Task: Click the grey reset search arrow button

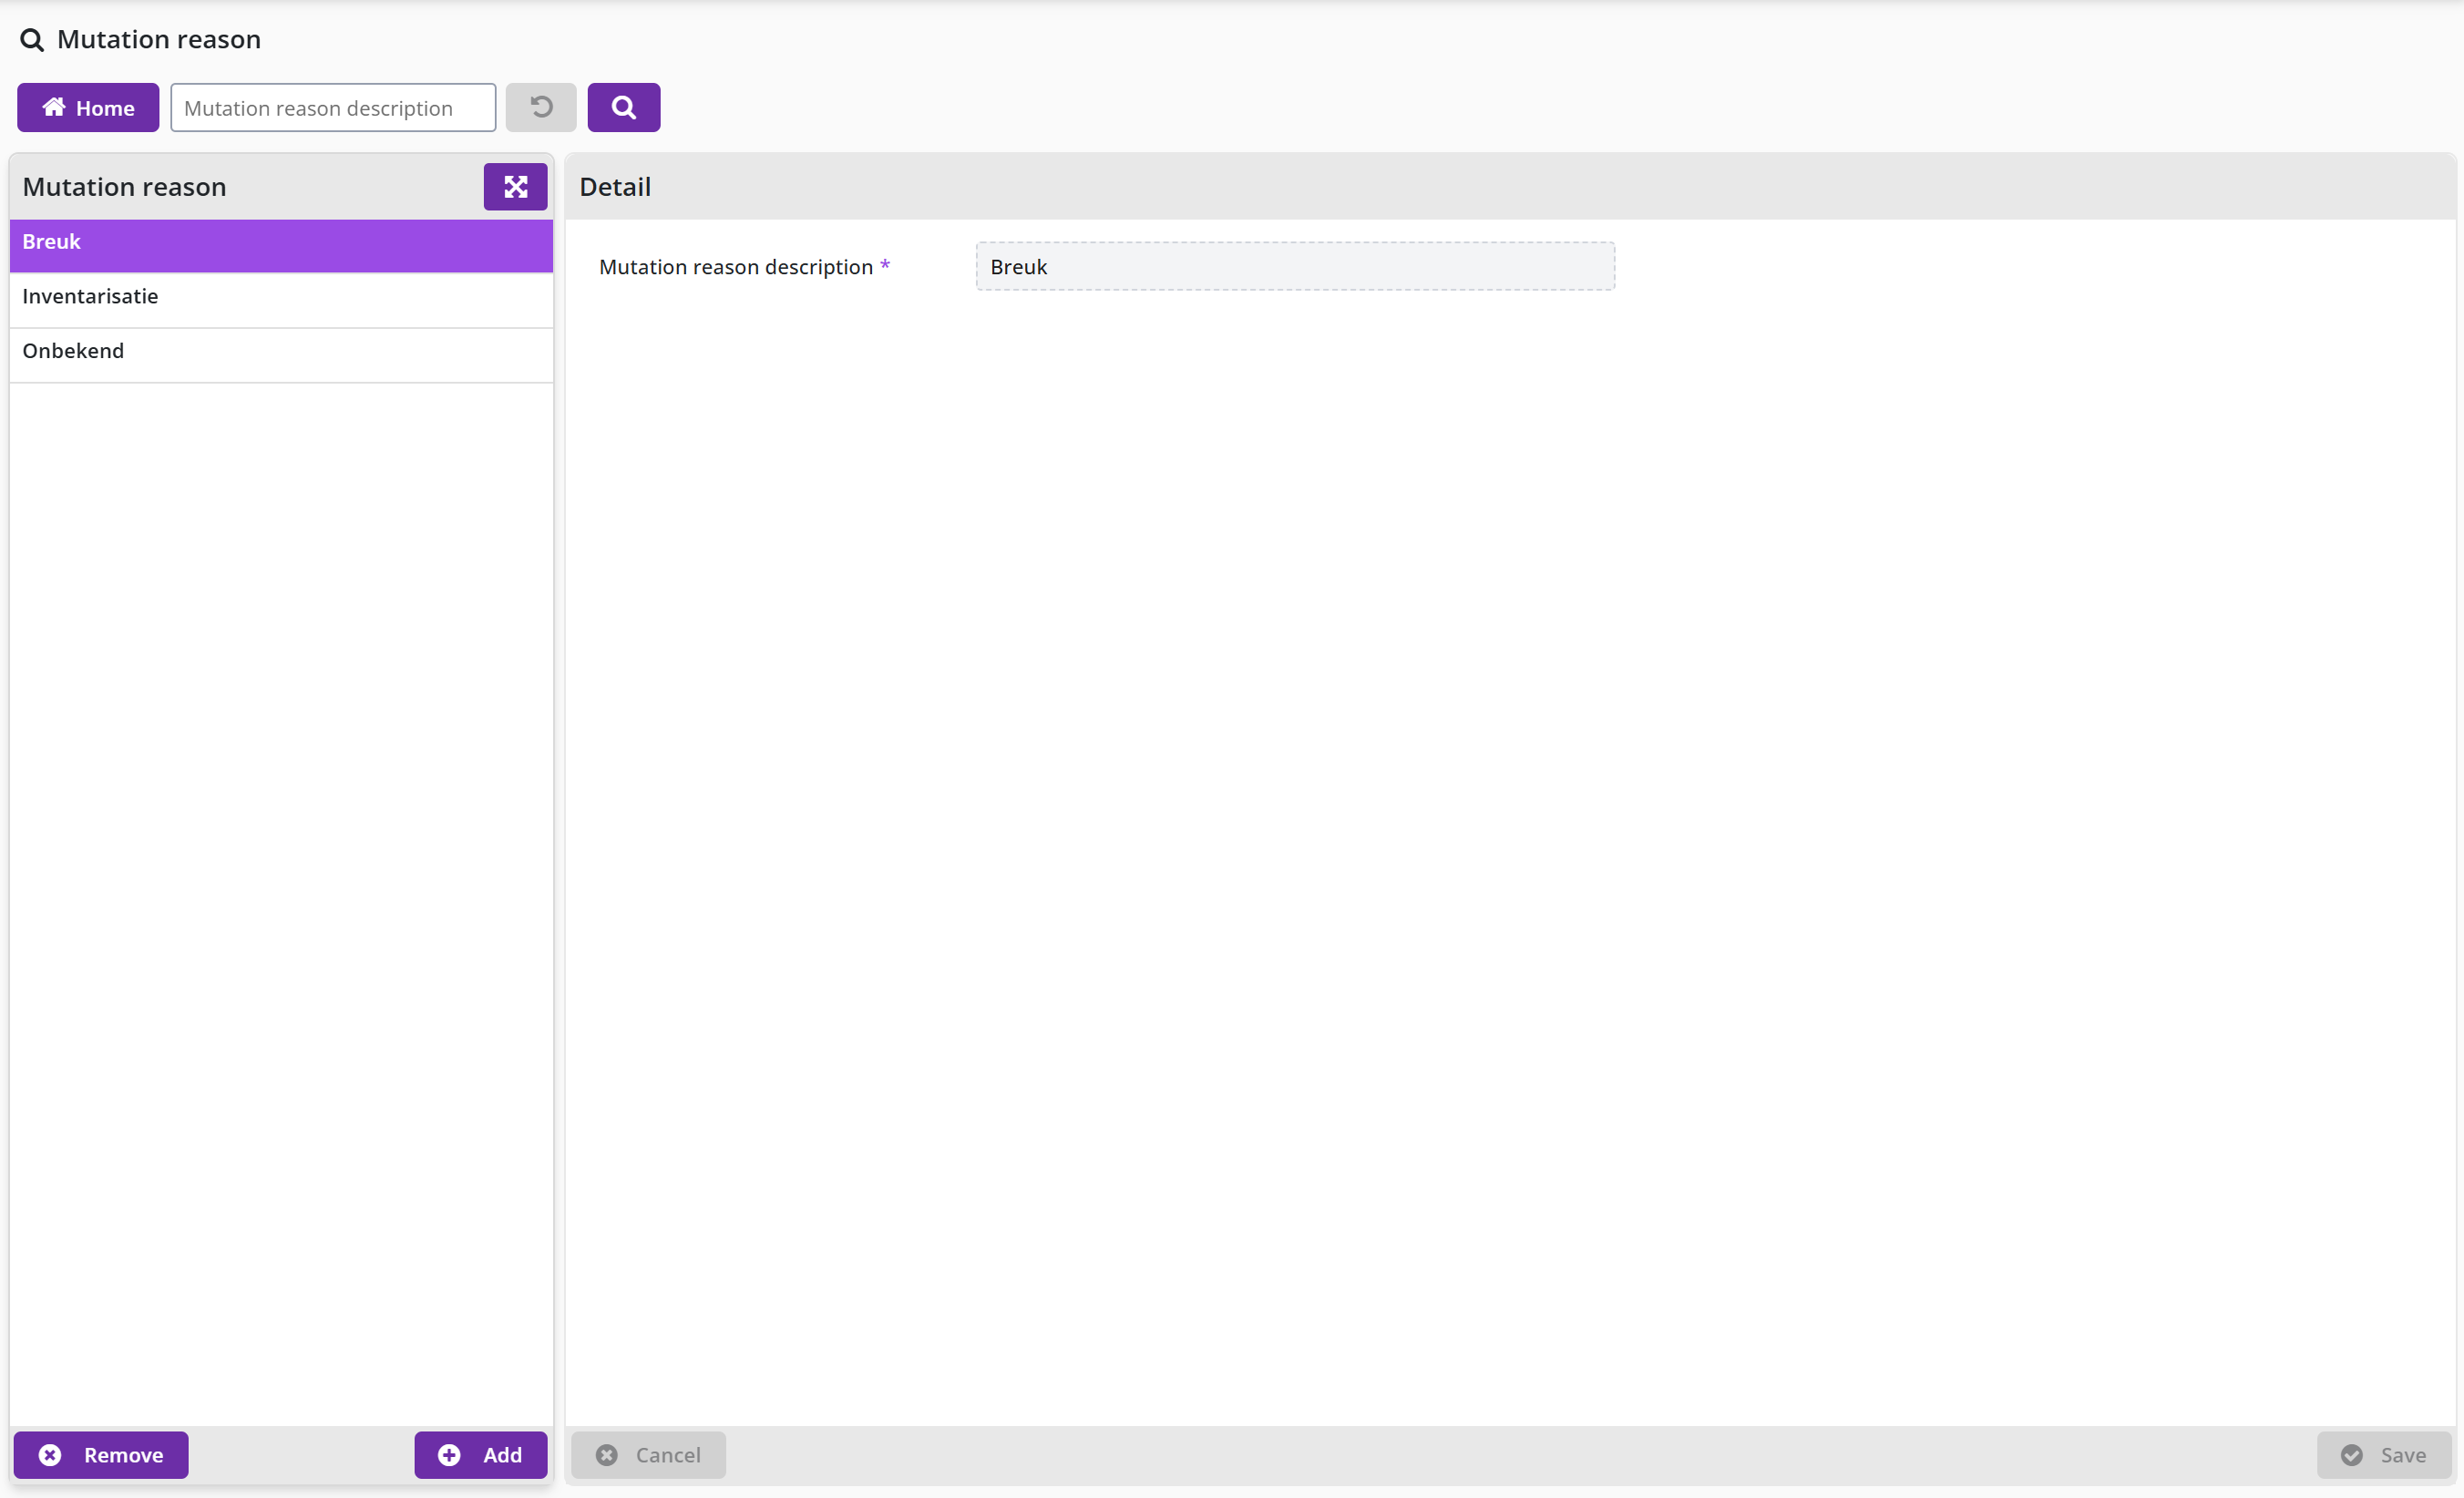Action: tap(541, 107)
